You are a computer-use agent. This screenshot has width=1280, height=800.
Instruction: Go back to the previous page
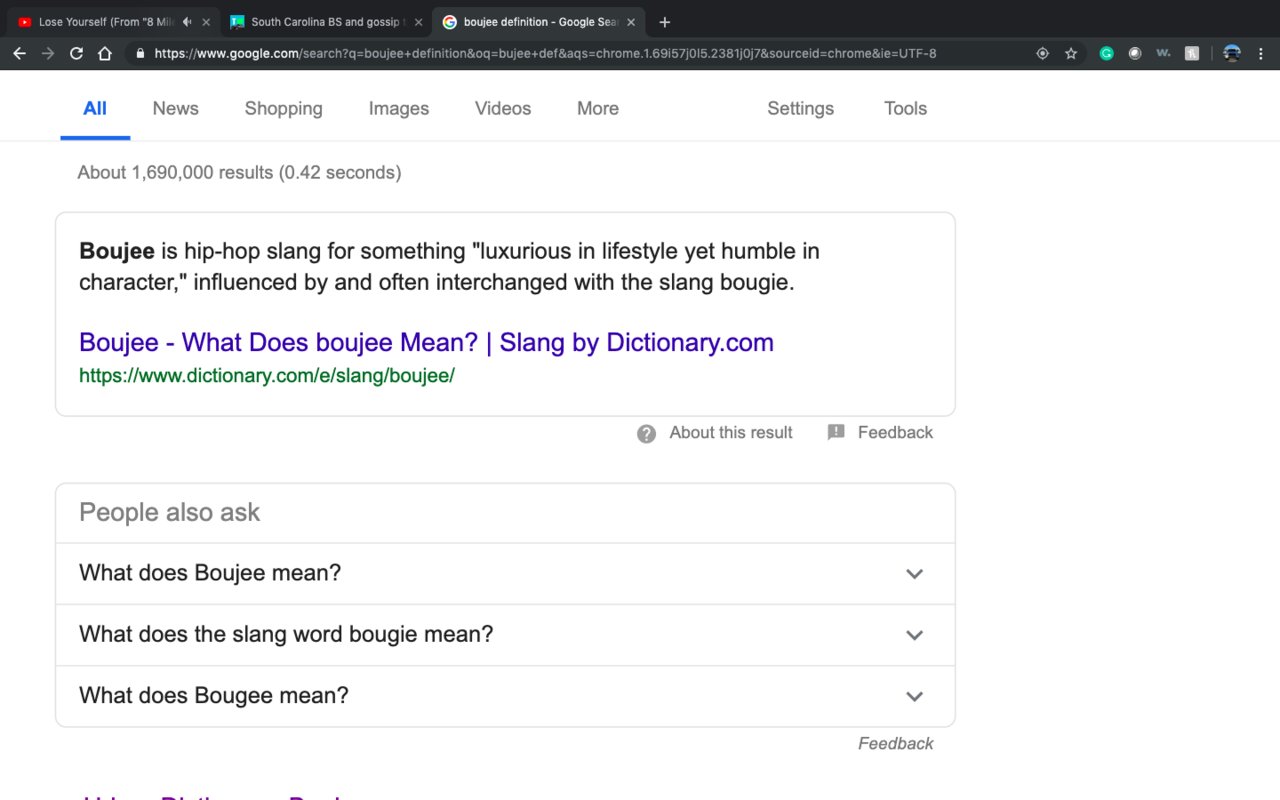[19, 54]
